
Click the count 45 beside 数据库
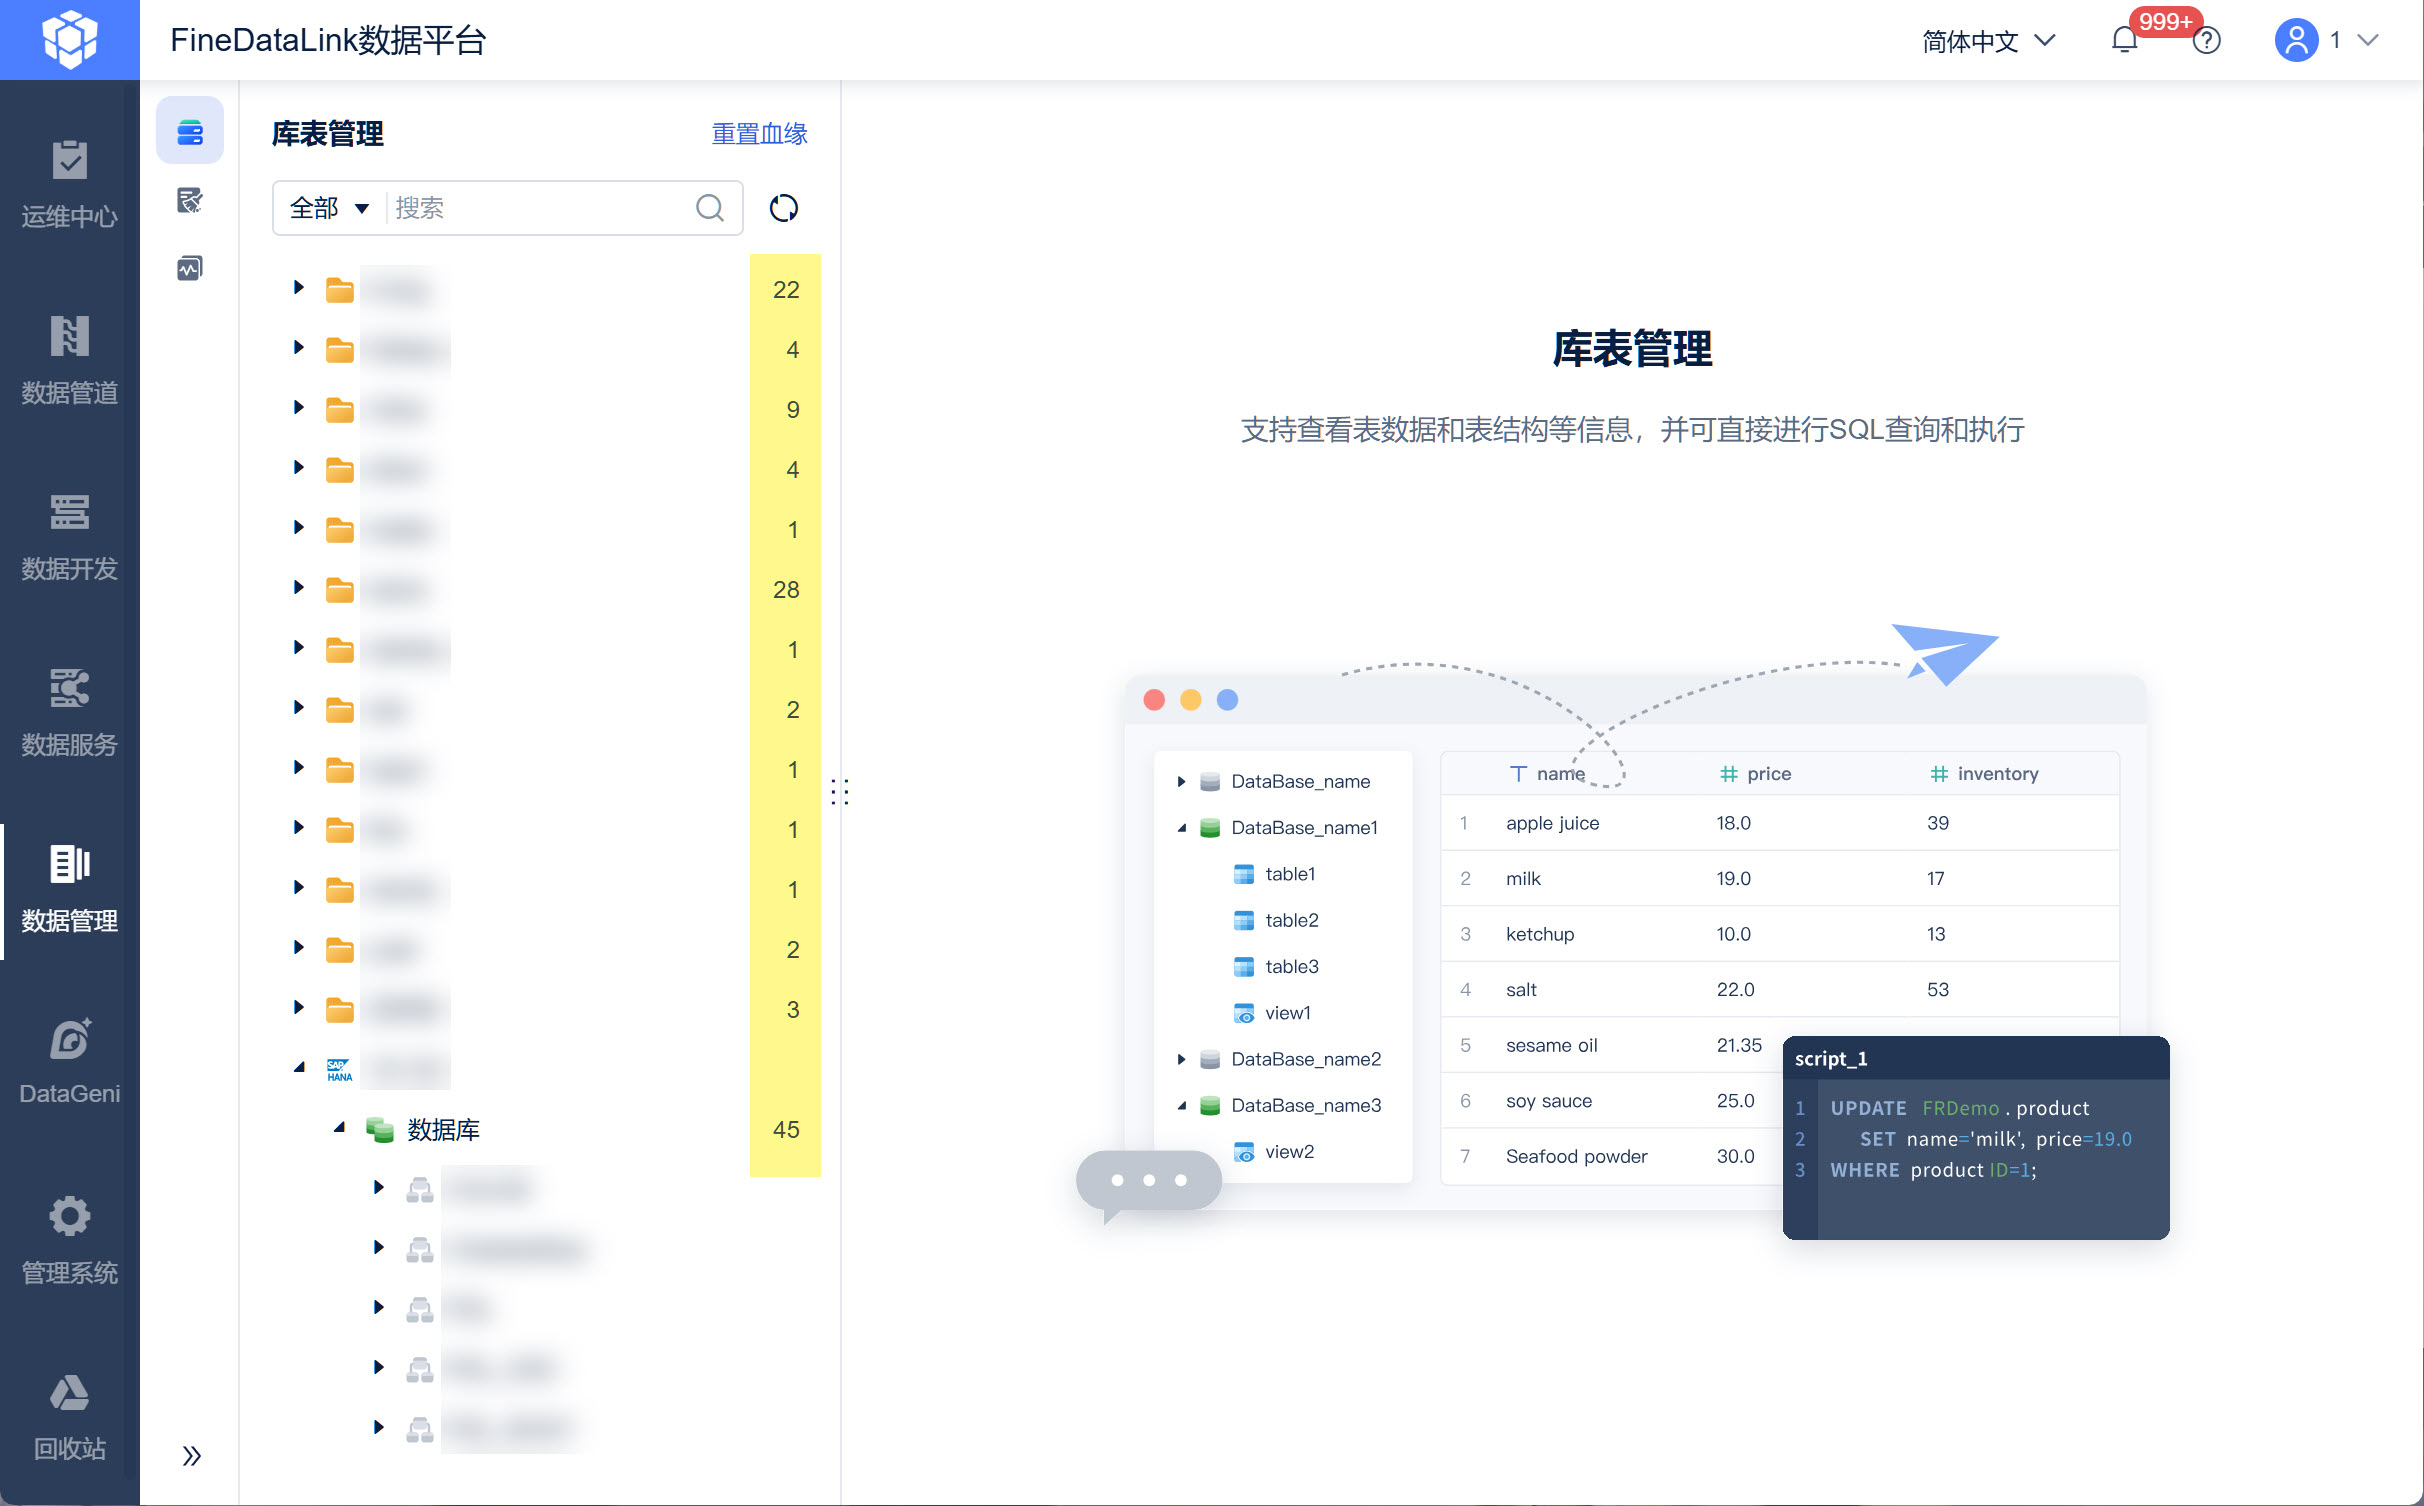(x=786, y=1129)
